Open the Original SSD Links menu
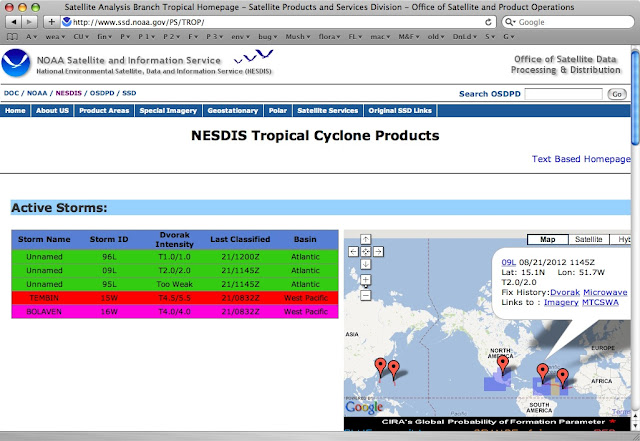This screenshot has height=441, width=640. pyautogui.click(x=400, y=111)
